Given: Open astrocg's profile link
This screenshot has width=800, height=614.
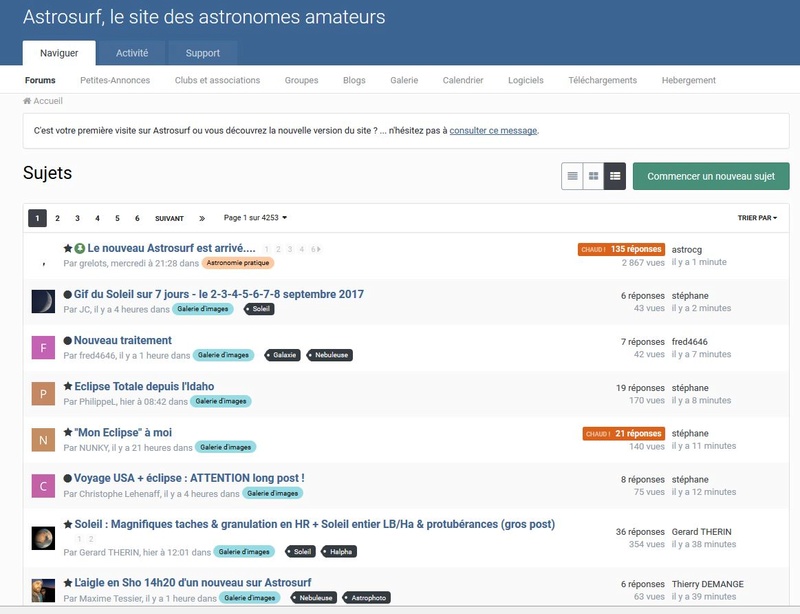Looking at the screenshot, I should coord(687,250).
